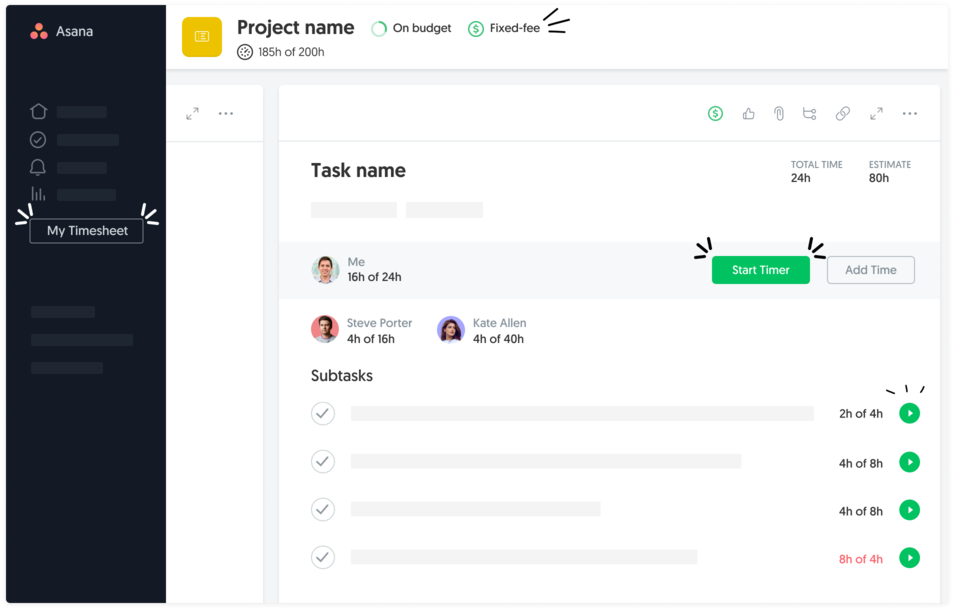The width and height of the screenshot is (954, 610).
Task: Open the left panel's three-dot menu
Action: [225, 113]
